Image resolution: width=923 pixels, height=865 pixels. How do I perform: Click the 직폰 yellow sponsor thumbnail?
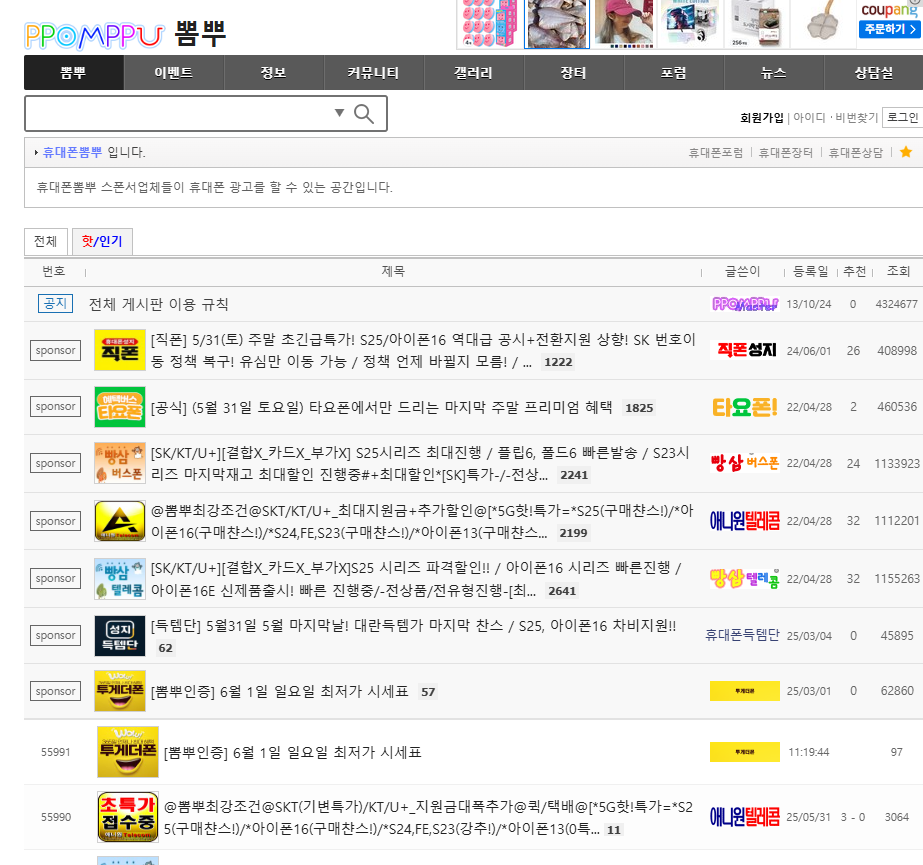coord(120,350)
